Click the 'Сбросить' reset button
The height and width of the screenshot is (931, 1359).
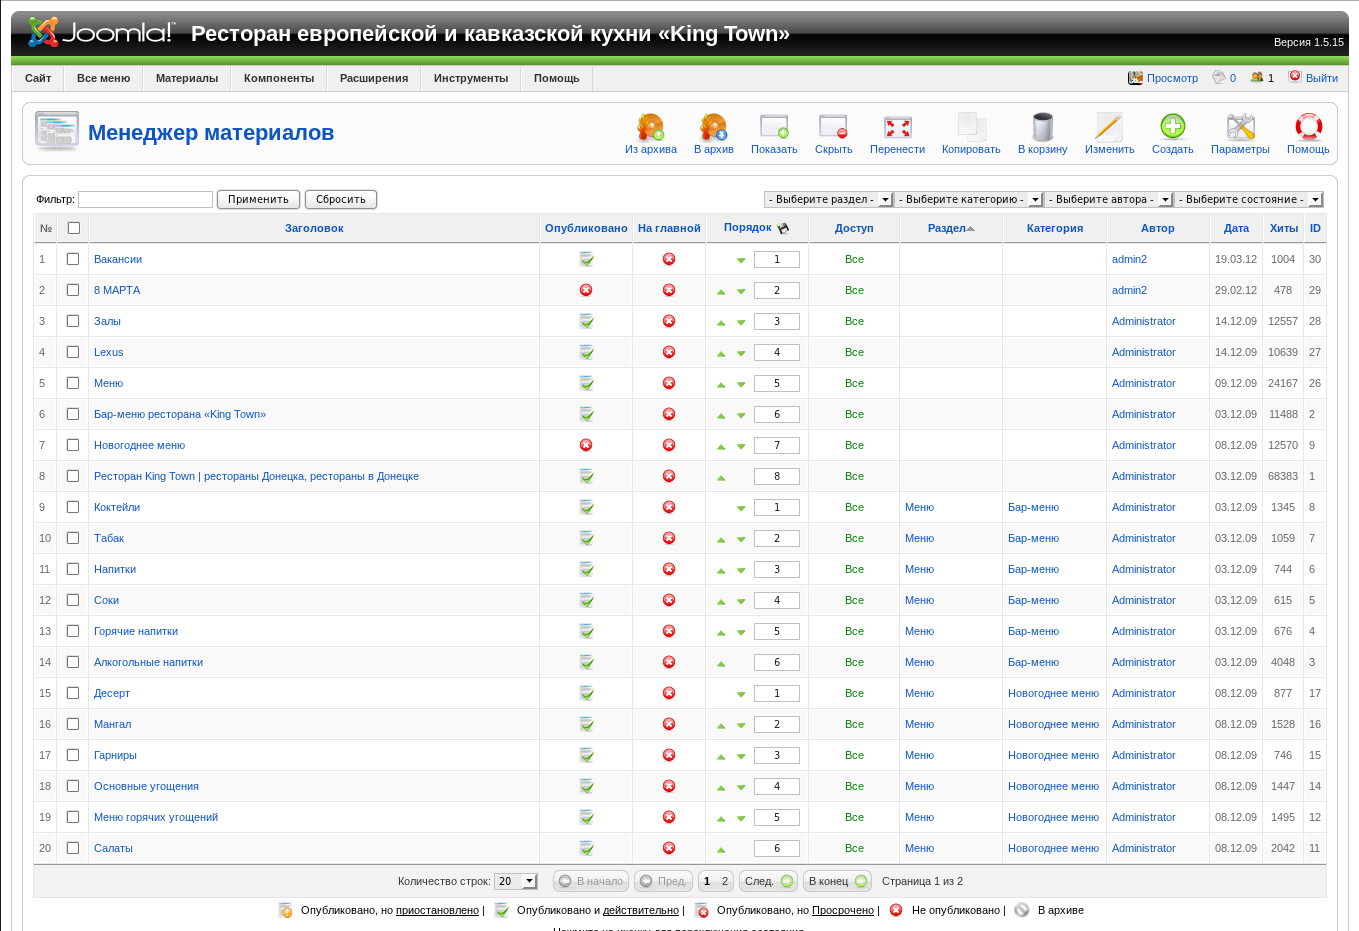point(341,199)
